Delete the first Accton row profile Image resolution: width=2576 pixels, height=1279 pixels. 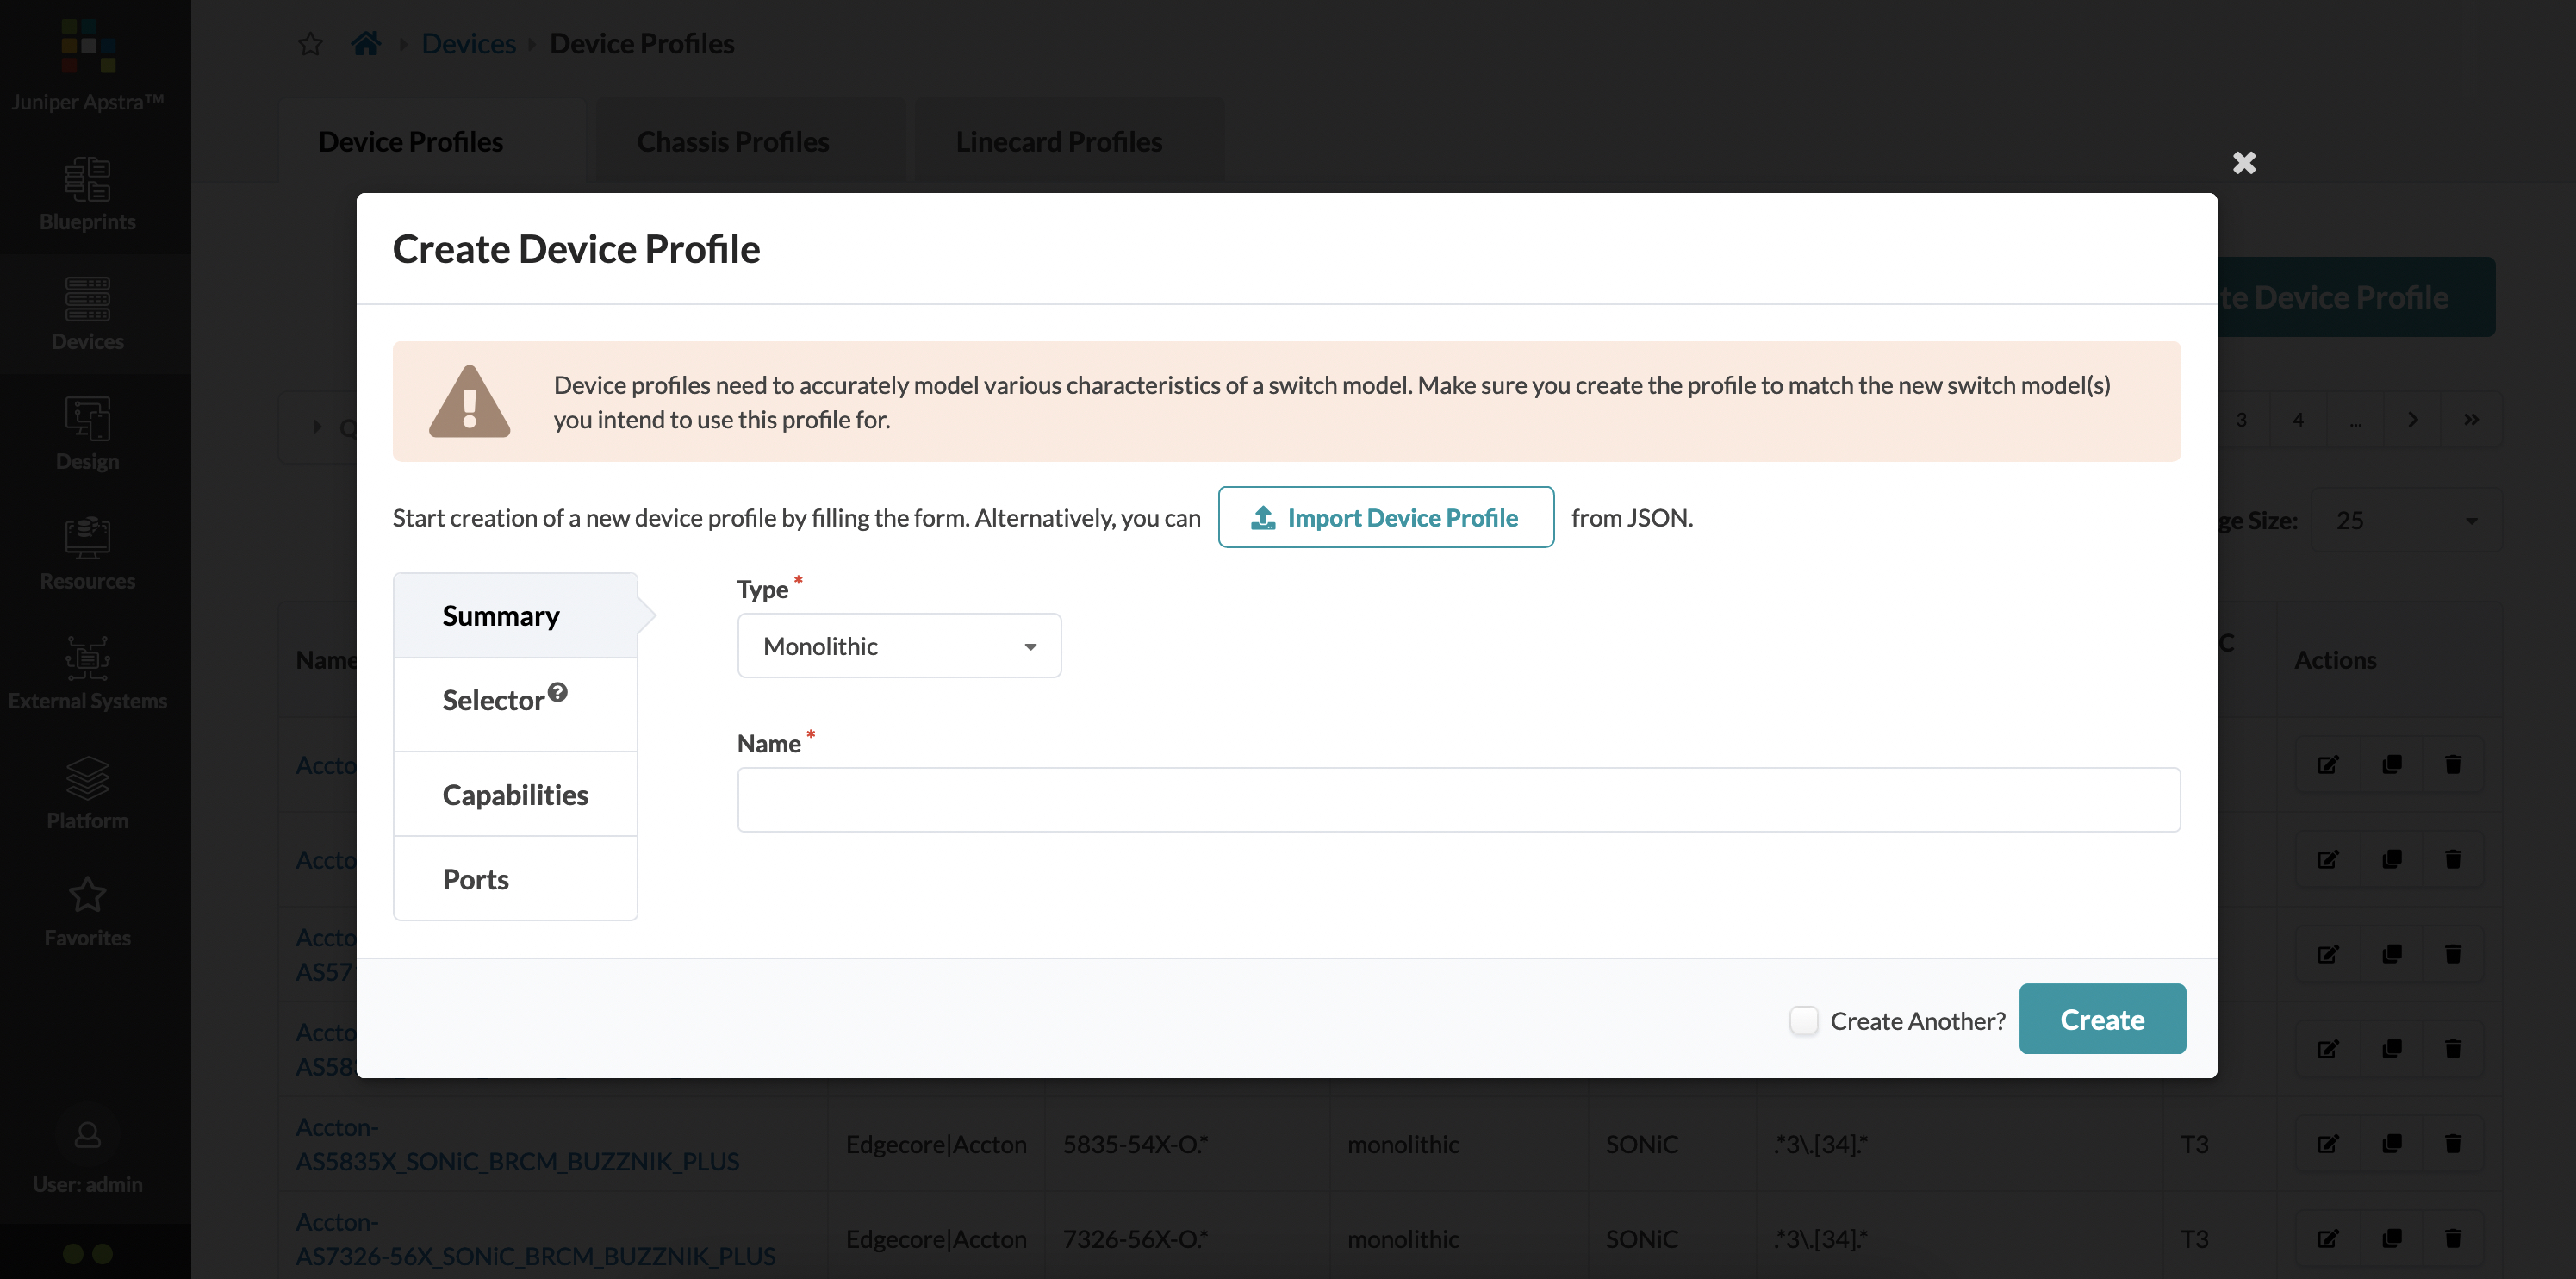(2453, 765)
